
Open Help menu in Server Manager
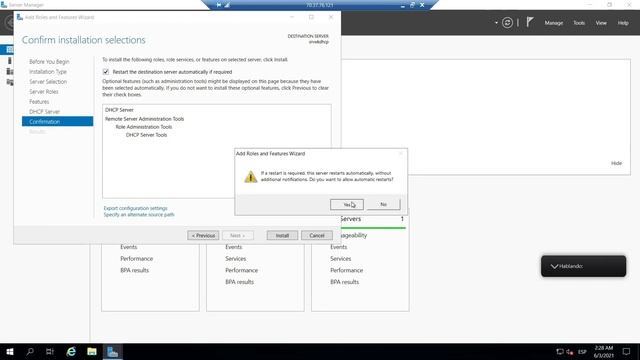(623, 23)
